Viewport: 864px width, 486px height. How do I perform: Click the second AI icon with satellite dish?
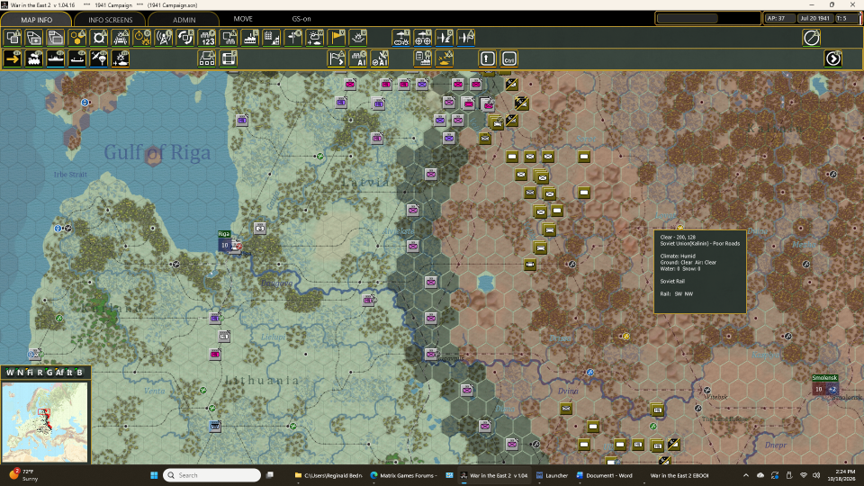tap(380, 58)
